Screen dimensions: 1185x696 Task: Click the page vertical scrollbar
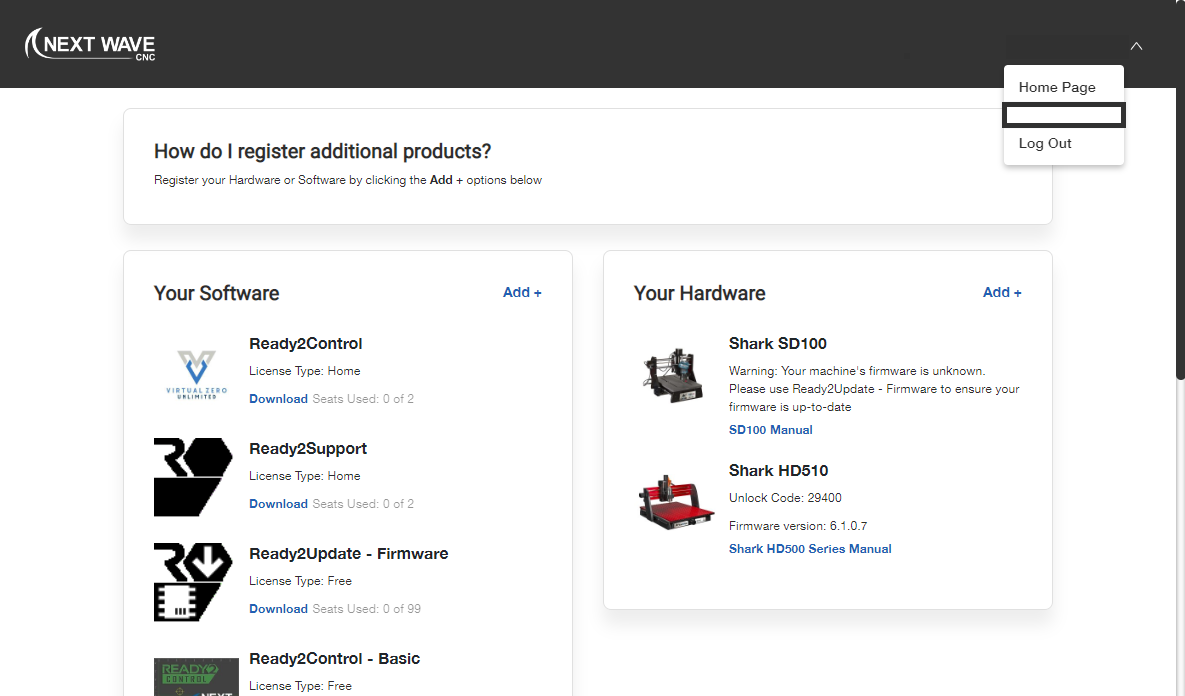pos(1179,200)
